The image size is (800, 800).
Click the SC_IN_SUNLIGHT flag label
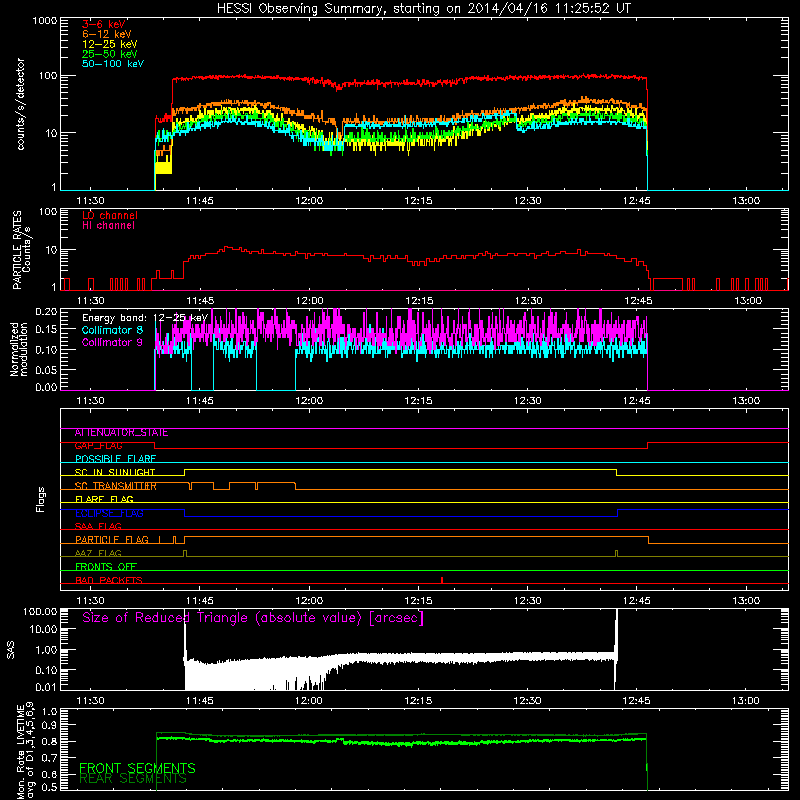pyautogui.click(x=115, y=472)
